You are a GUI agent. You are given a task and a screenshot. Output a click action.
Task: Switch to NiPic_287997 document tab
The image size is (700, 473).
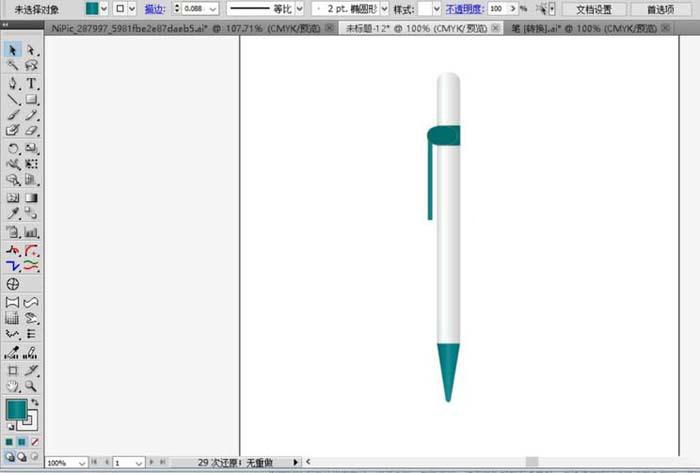186,29
